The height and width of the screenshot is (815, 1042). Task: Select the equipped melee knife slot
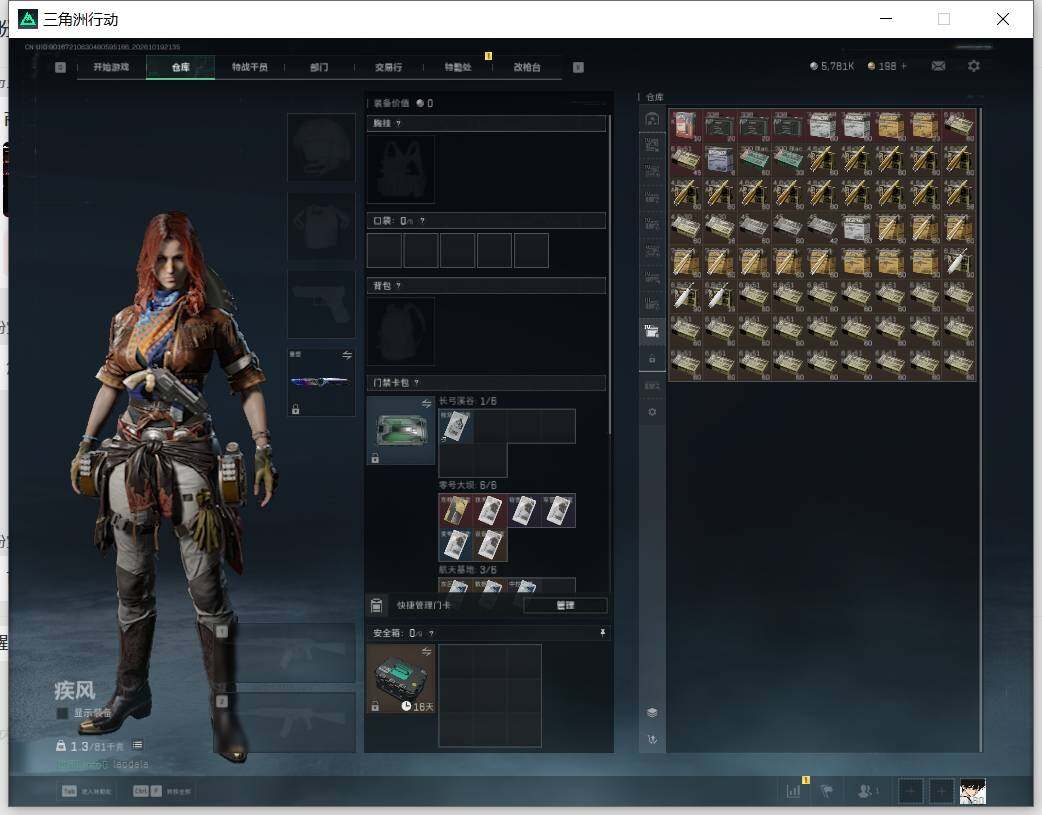pos(321,382)
